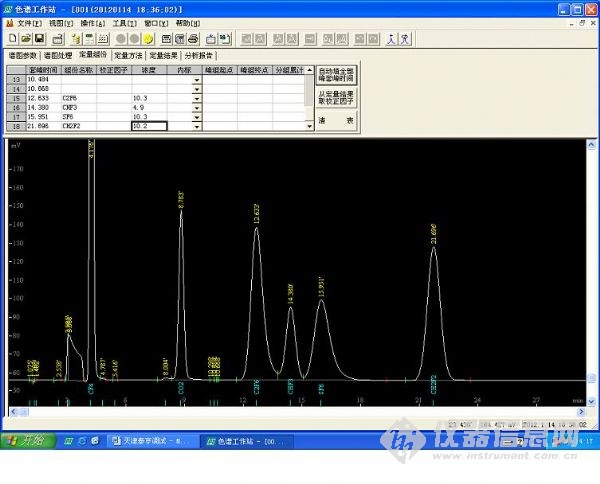This screenshot has width=600, height=484.
Task: Click the rightmost stick-figure toolbar icon
Action: coord(404,39)
